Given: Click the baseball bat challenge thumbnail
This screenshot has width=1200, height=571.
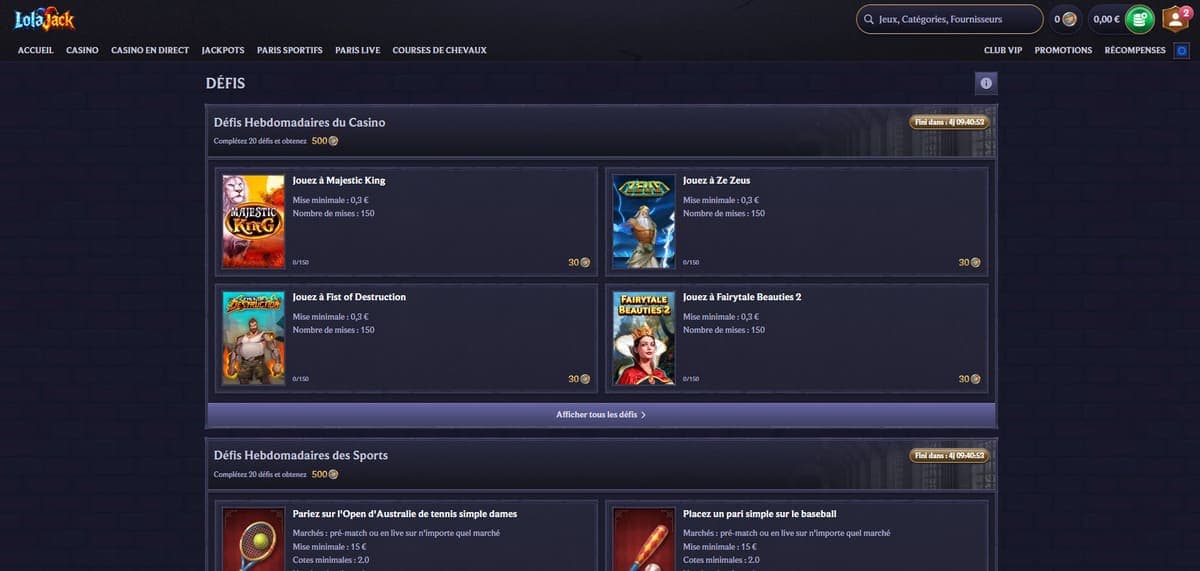Looking at the screenshot, I should pyautogui.click(x=643, y=539).
